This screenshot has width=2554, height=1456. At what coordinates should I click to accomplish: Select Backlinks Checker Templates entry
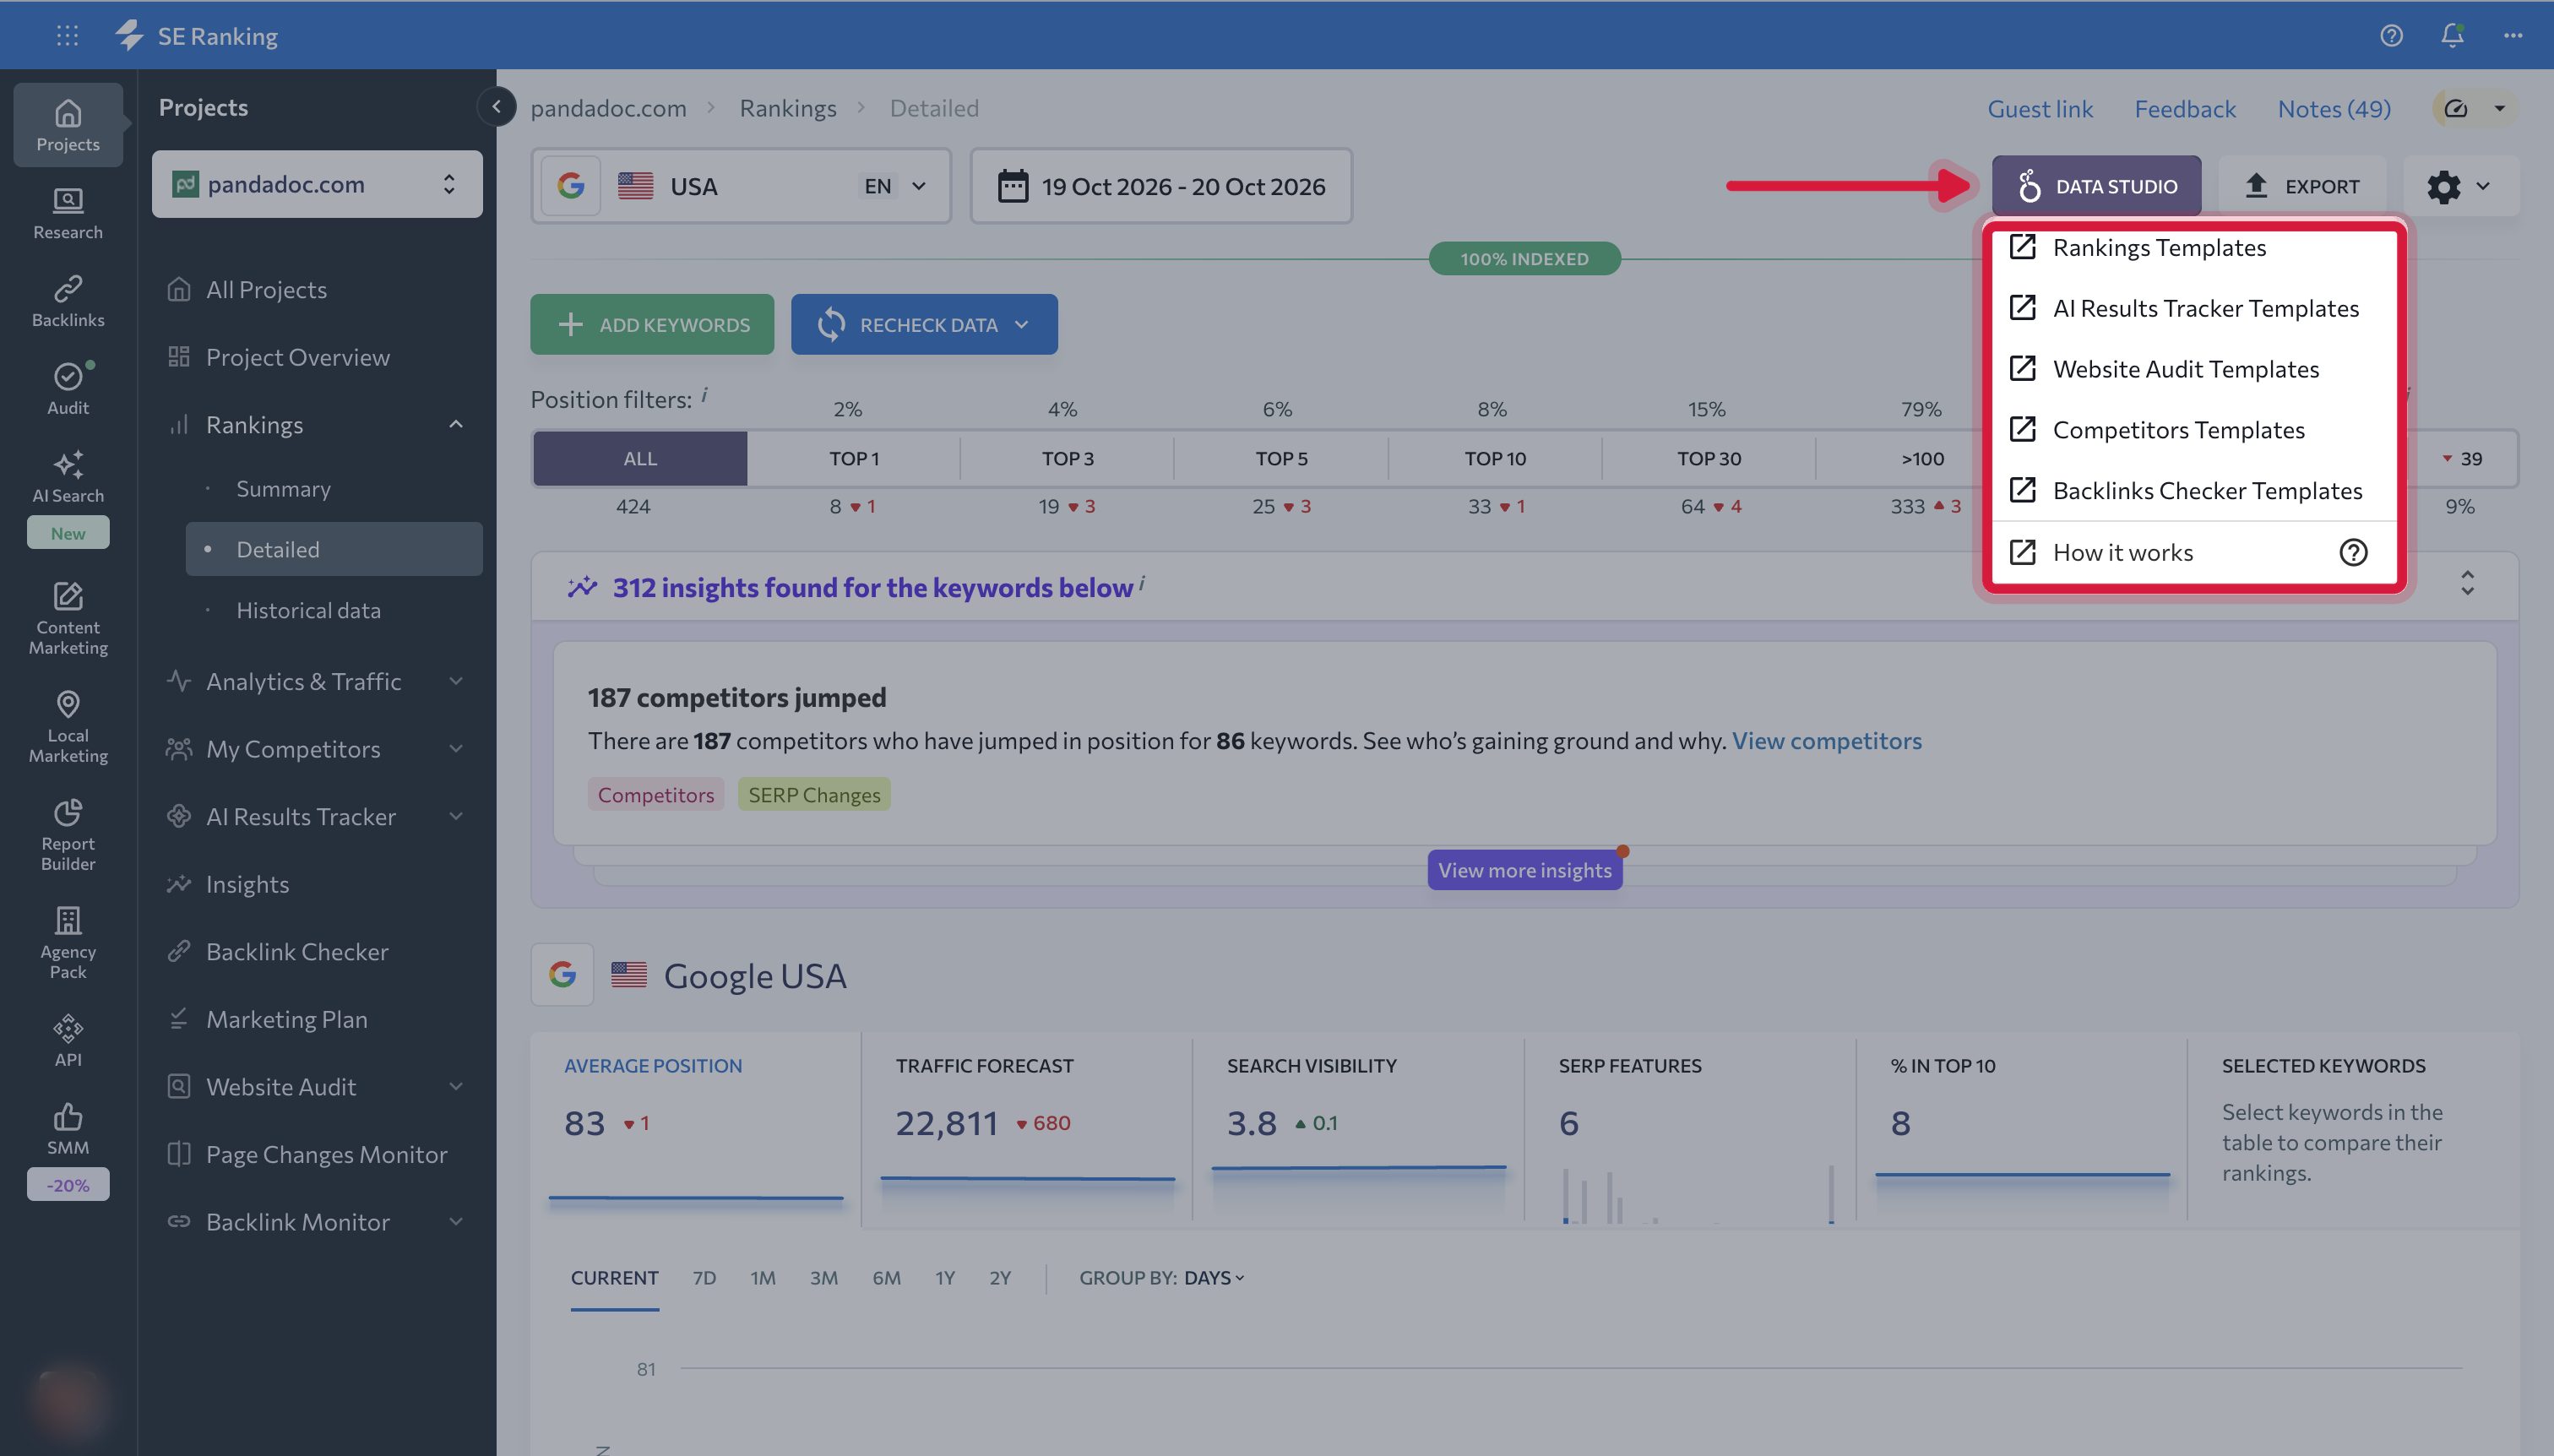click(x=2194, y=491)
